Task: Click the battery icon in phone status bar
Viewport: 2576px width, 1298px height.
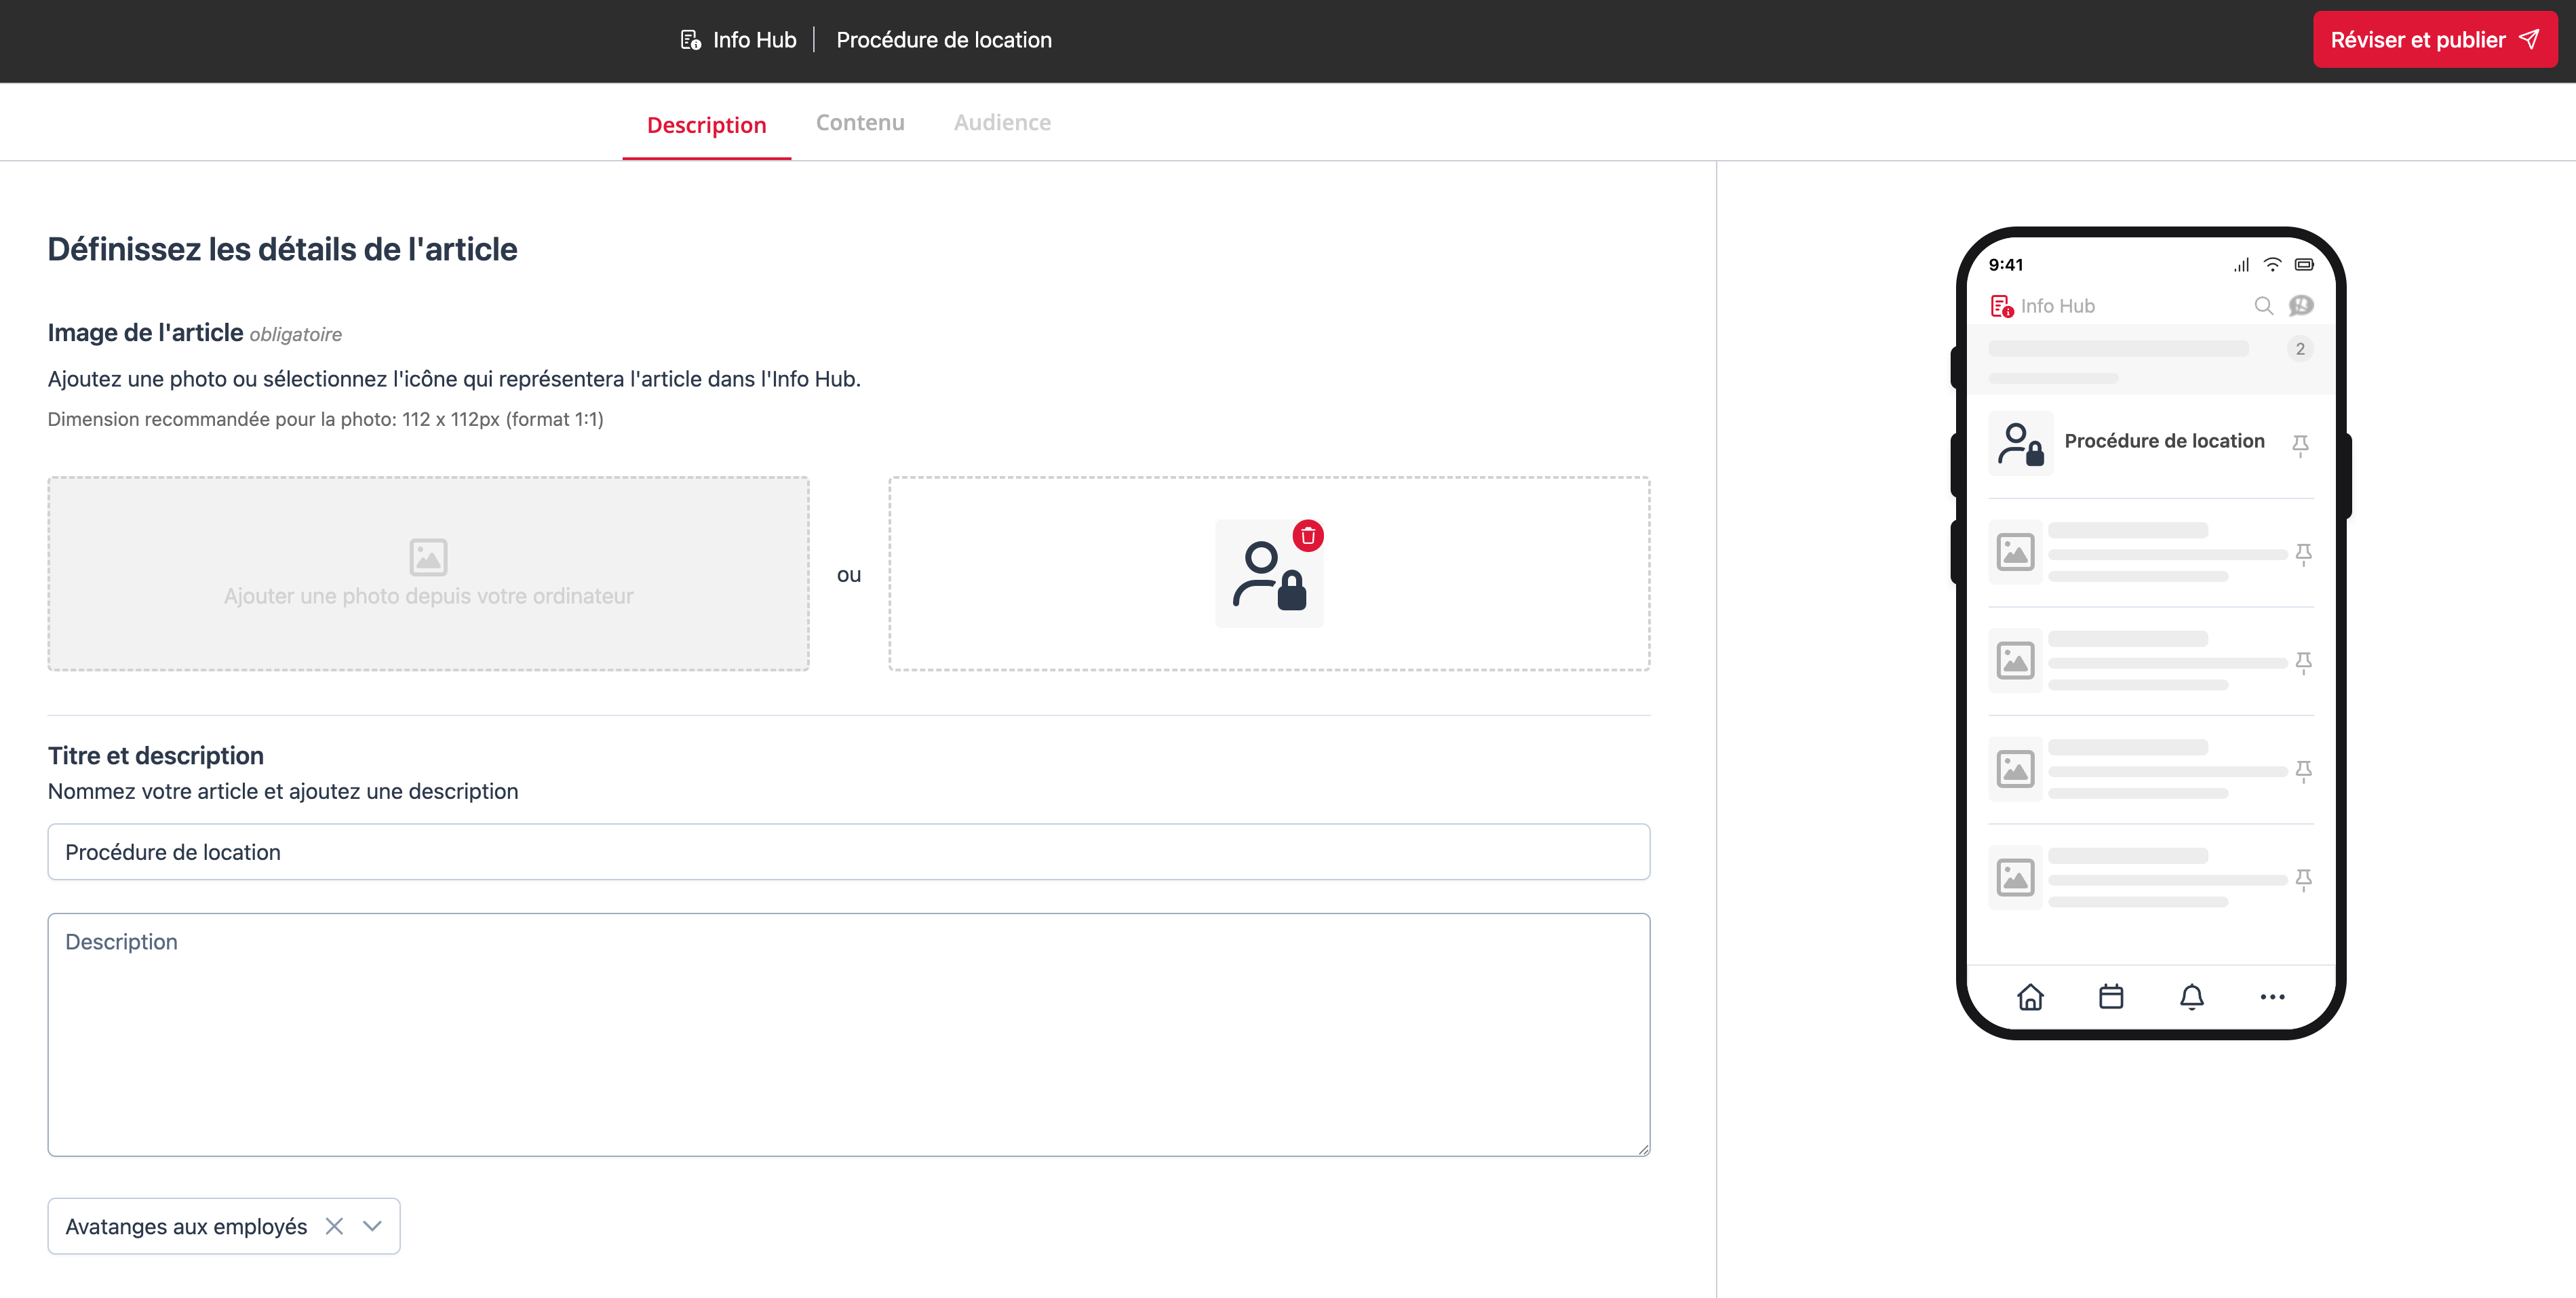Action: tap(2304, 265)
